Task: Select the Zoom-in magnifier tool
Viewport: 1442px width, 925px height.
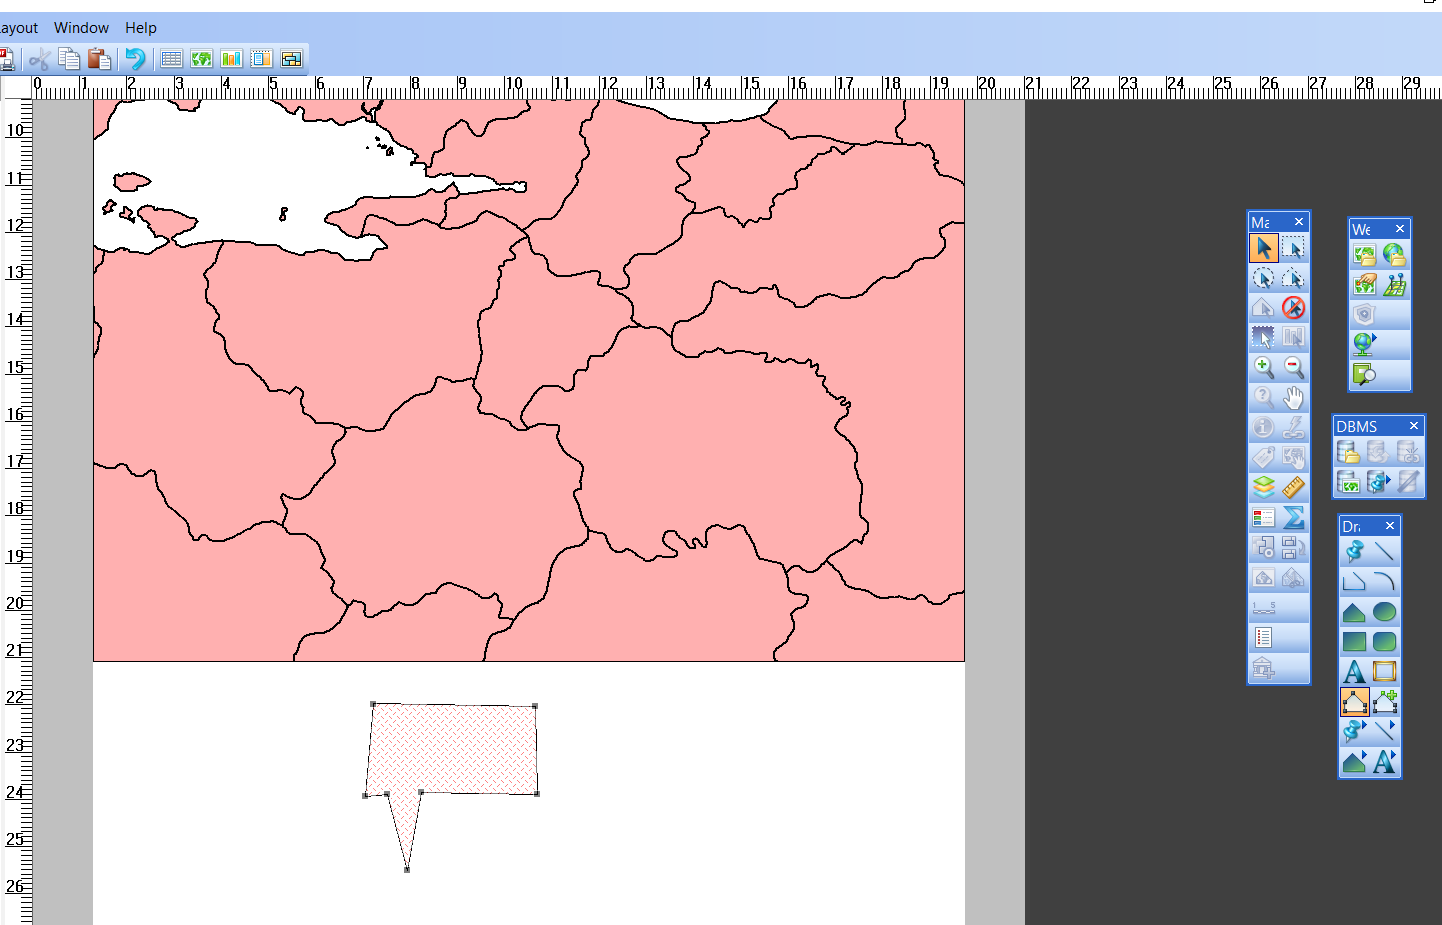Action: [1264, 367]
